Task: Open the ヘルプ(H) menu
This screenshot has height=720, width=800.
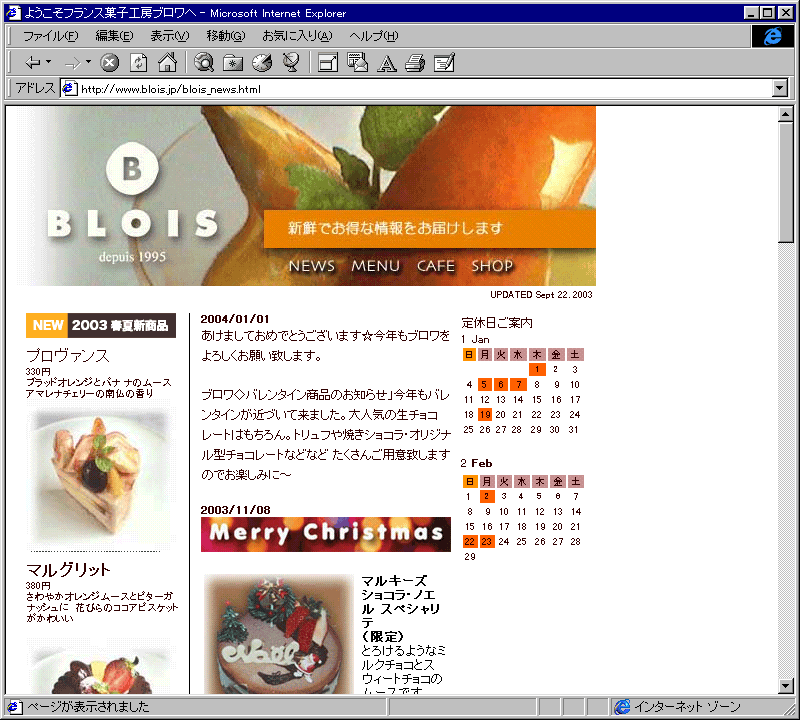Action: point(373,36)
